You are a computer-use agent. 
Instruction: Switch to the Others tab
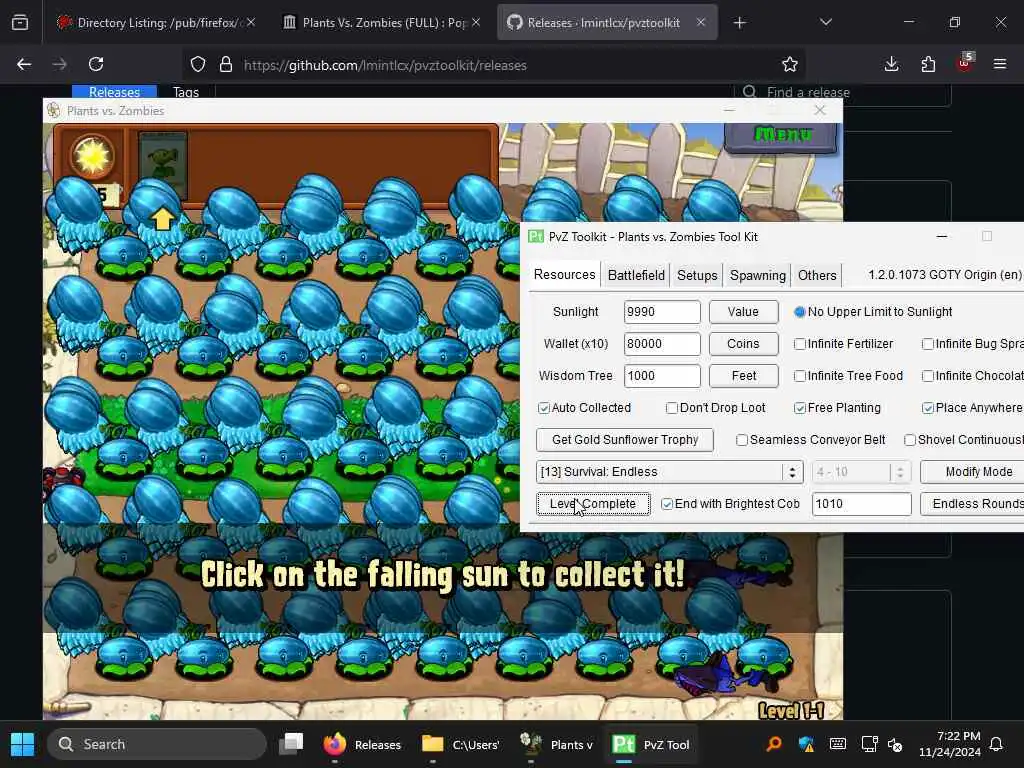point(817,275)
